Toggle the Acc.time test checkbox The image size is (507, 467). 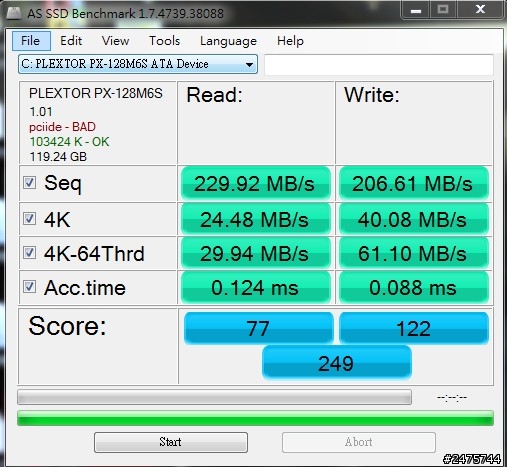(x=29, y=286)
